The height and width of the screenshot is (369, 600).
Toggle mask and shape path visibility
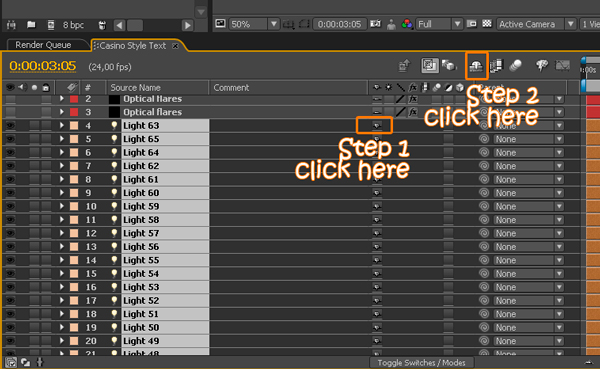(x=304, y=24)
